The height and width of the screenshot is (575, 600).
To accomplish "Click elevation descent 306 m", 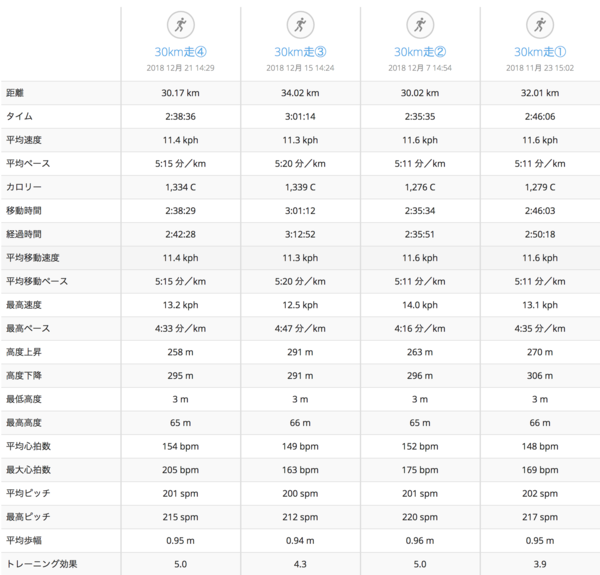I will pos(540,376).
